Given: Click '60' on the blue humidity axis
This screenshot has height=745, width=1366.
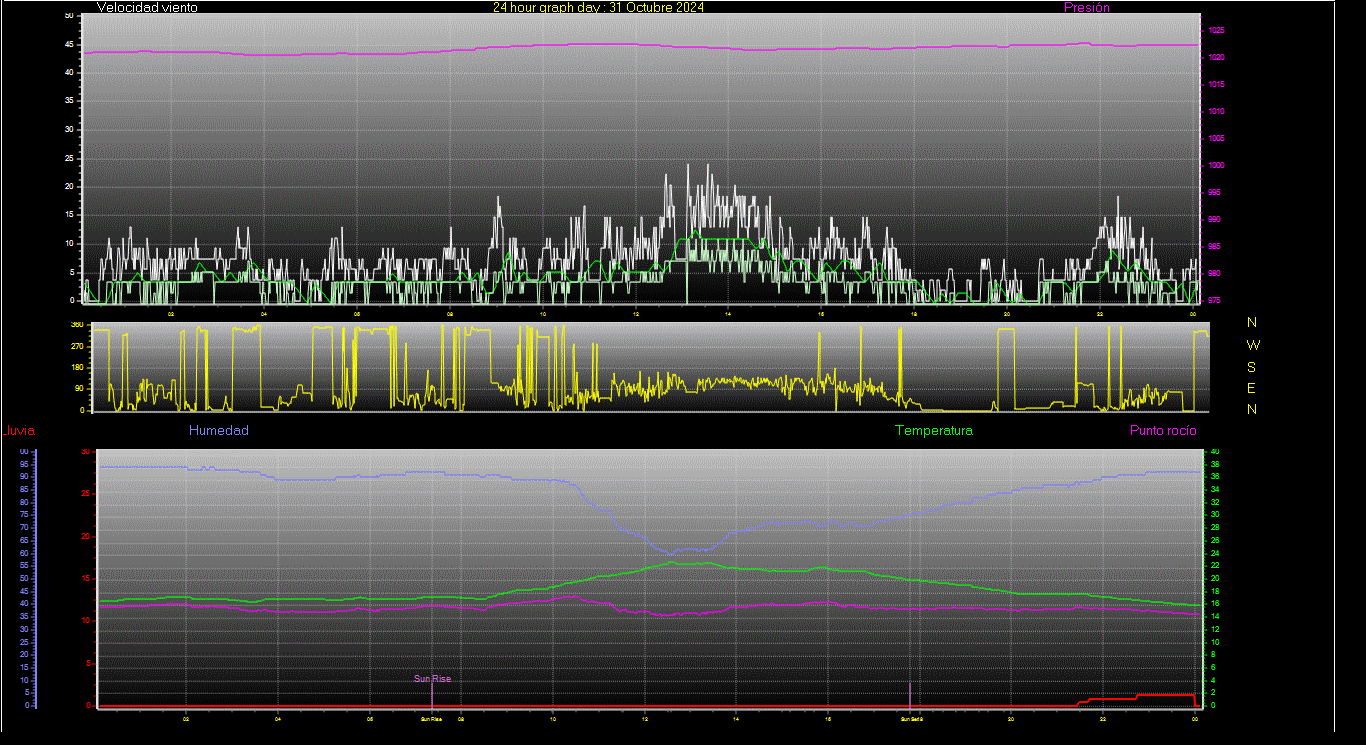Looking at the screenshot, I should coord(24,553).
